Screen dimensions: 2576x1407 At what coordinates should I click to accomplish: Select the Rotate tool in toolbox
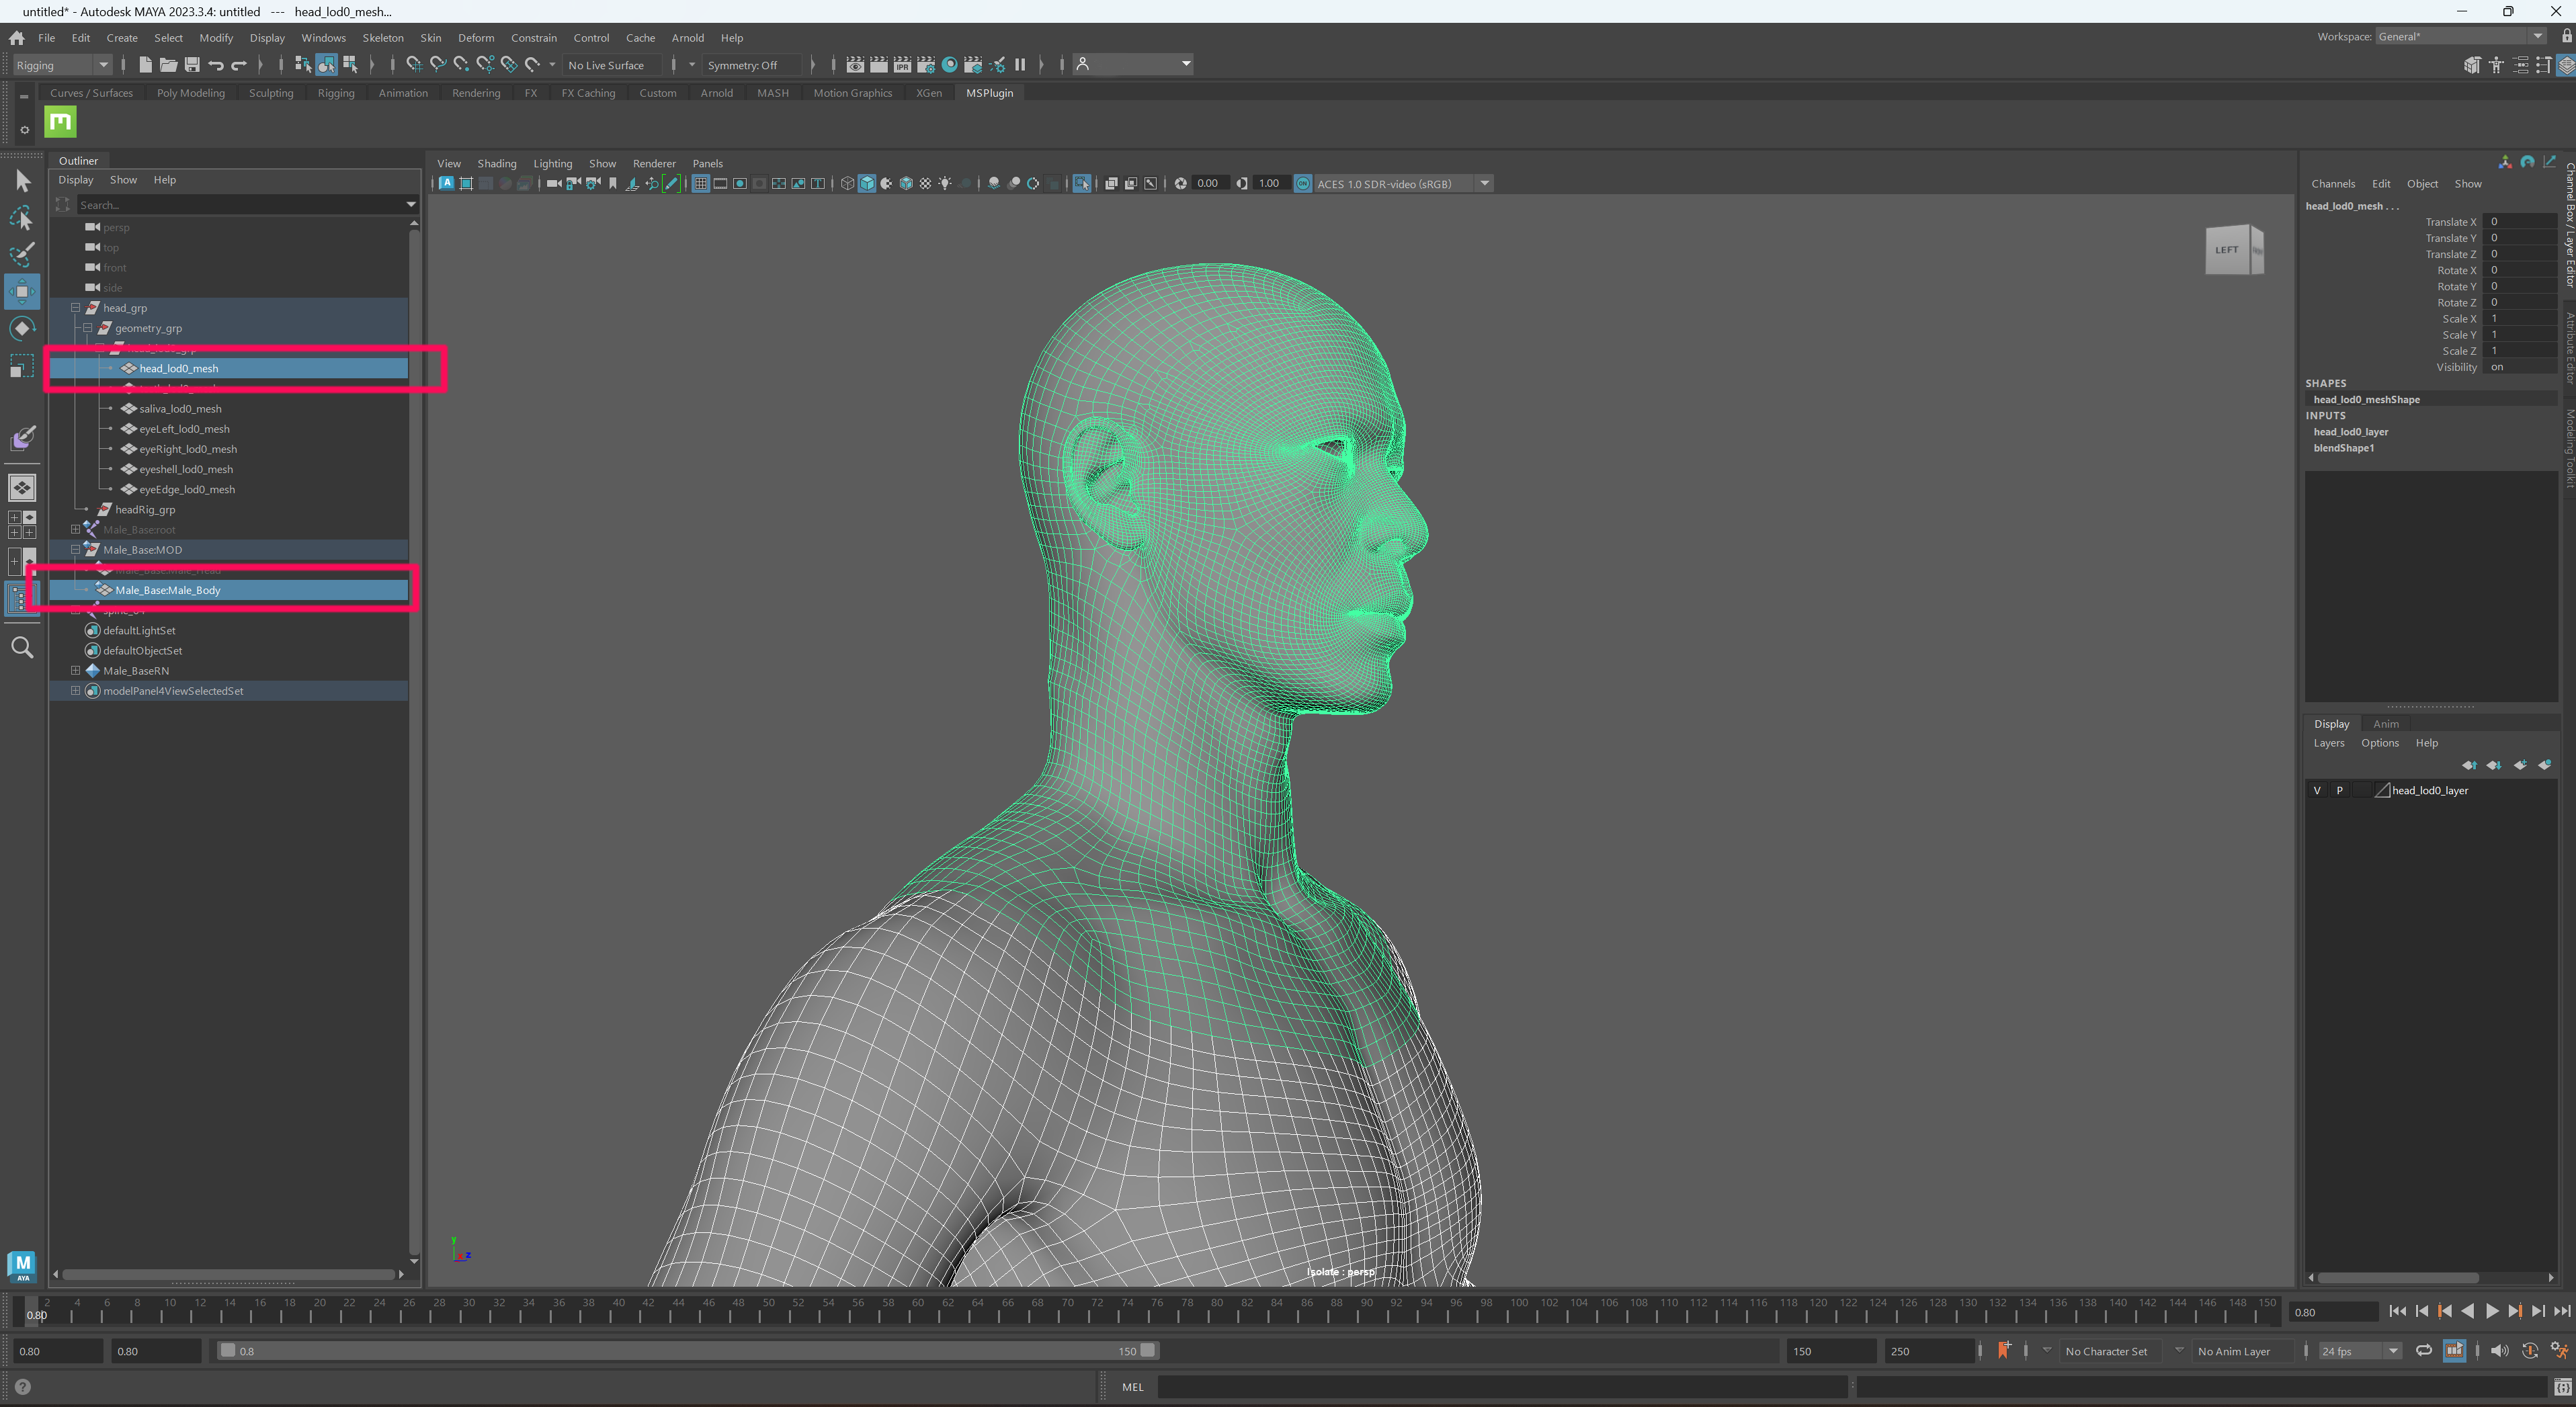pyautogui.click(x=22, y=329)
